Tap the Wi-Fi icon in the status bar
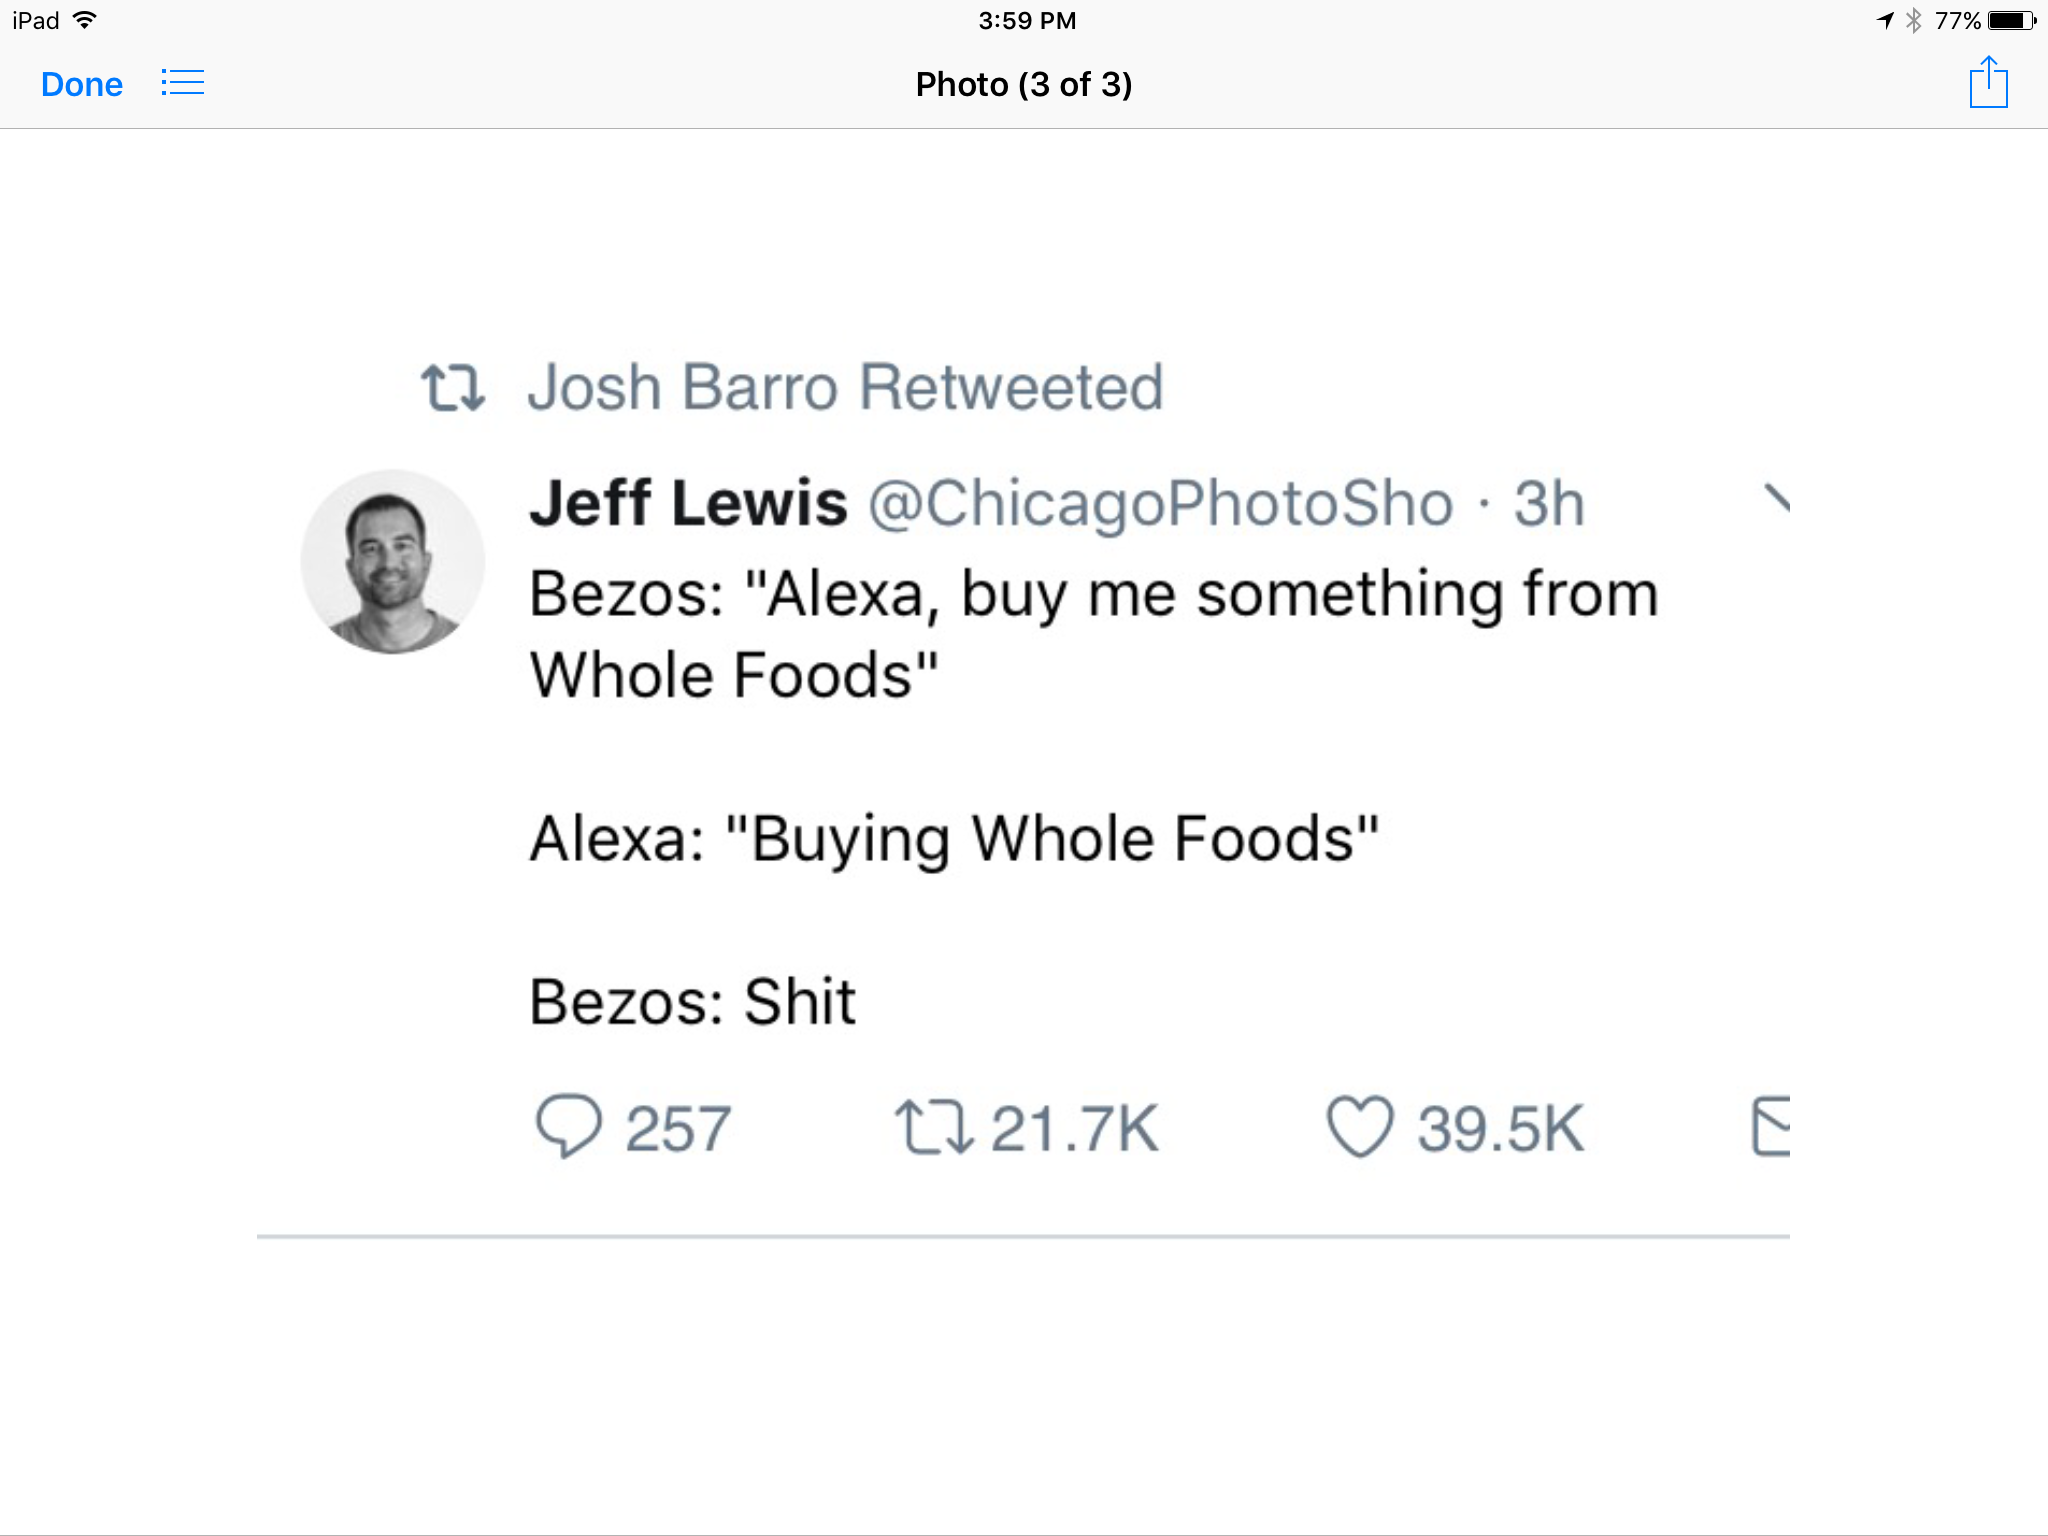 (x=86, y=18)
